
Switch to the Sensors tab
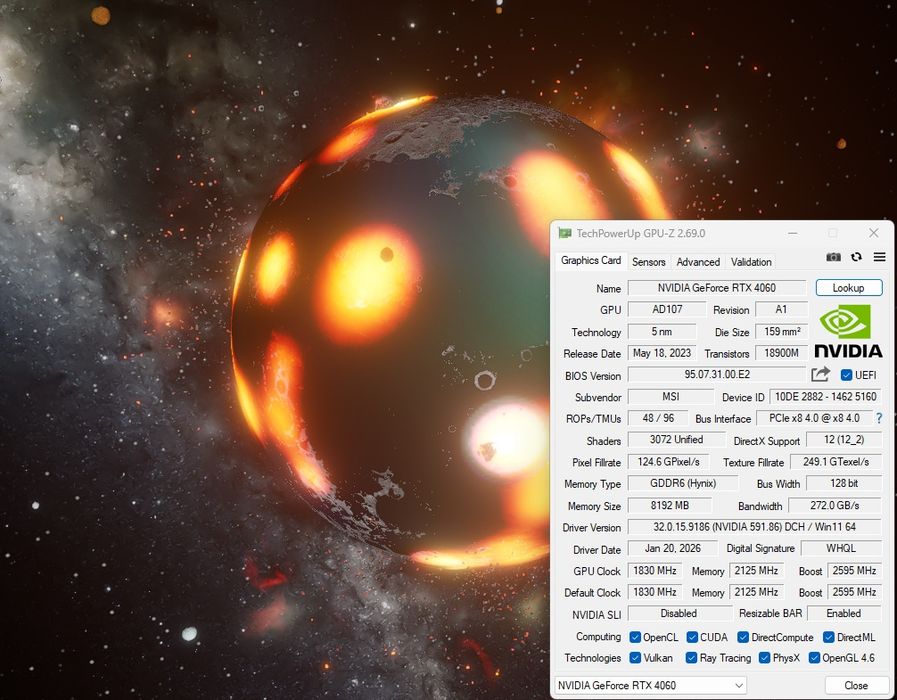pos(649,262)
